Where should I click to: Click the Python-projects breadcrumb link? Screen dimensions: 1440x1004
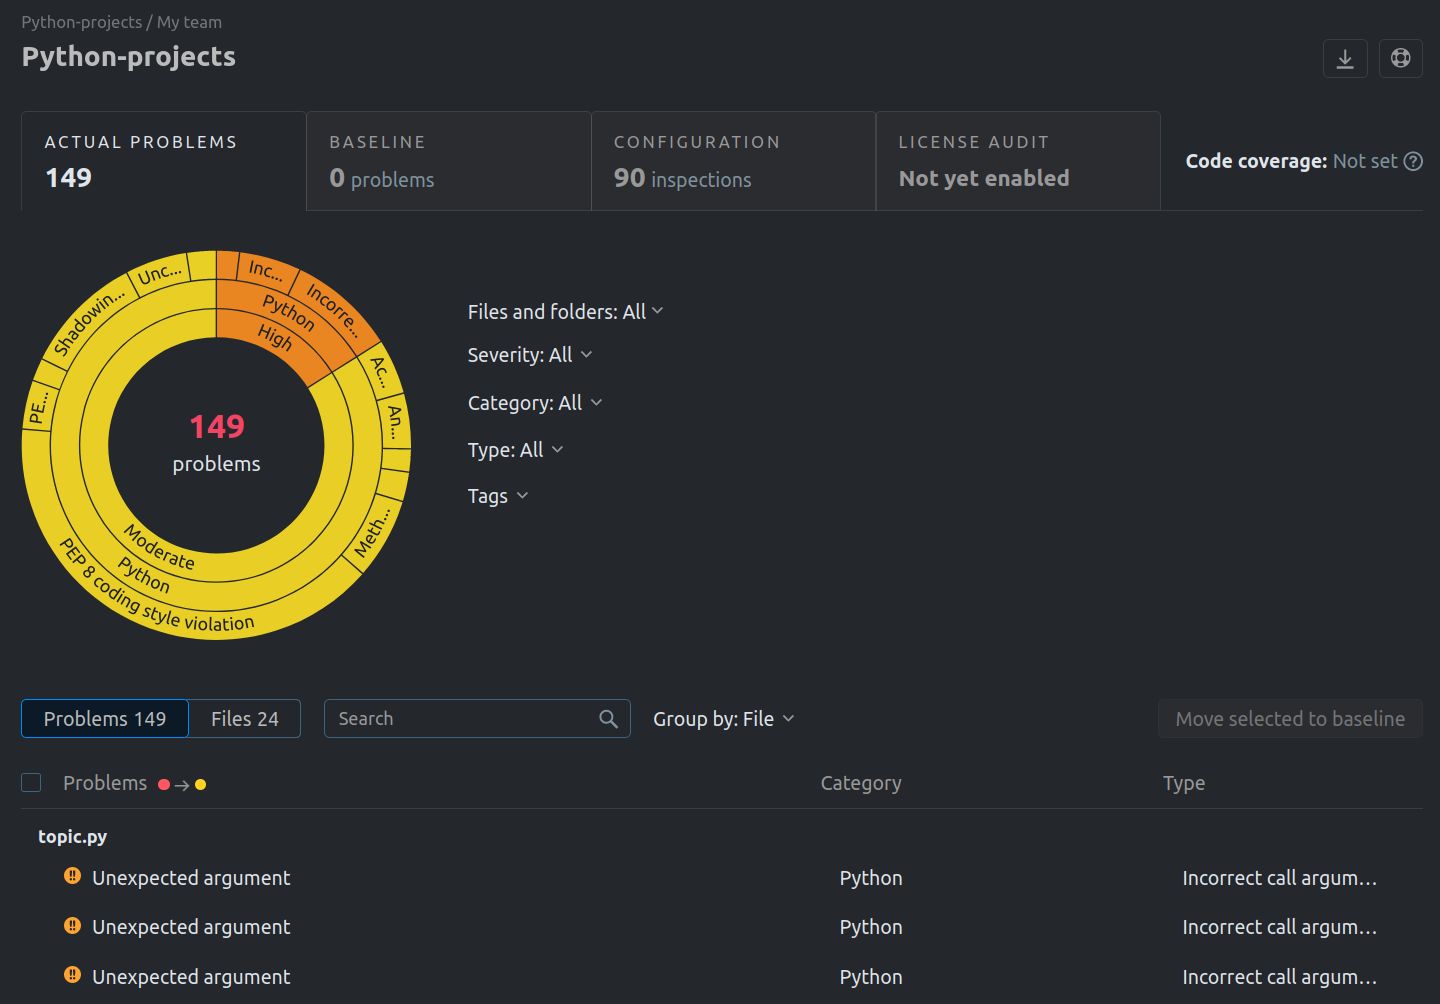click(x=82, y=22)
